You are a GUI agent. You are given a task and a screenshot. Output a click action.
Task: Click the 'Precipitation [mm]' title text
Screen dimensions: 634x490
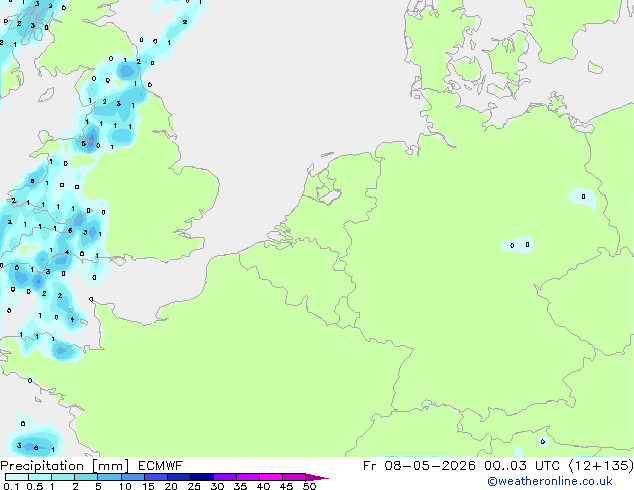tap(65, 466)
